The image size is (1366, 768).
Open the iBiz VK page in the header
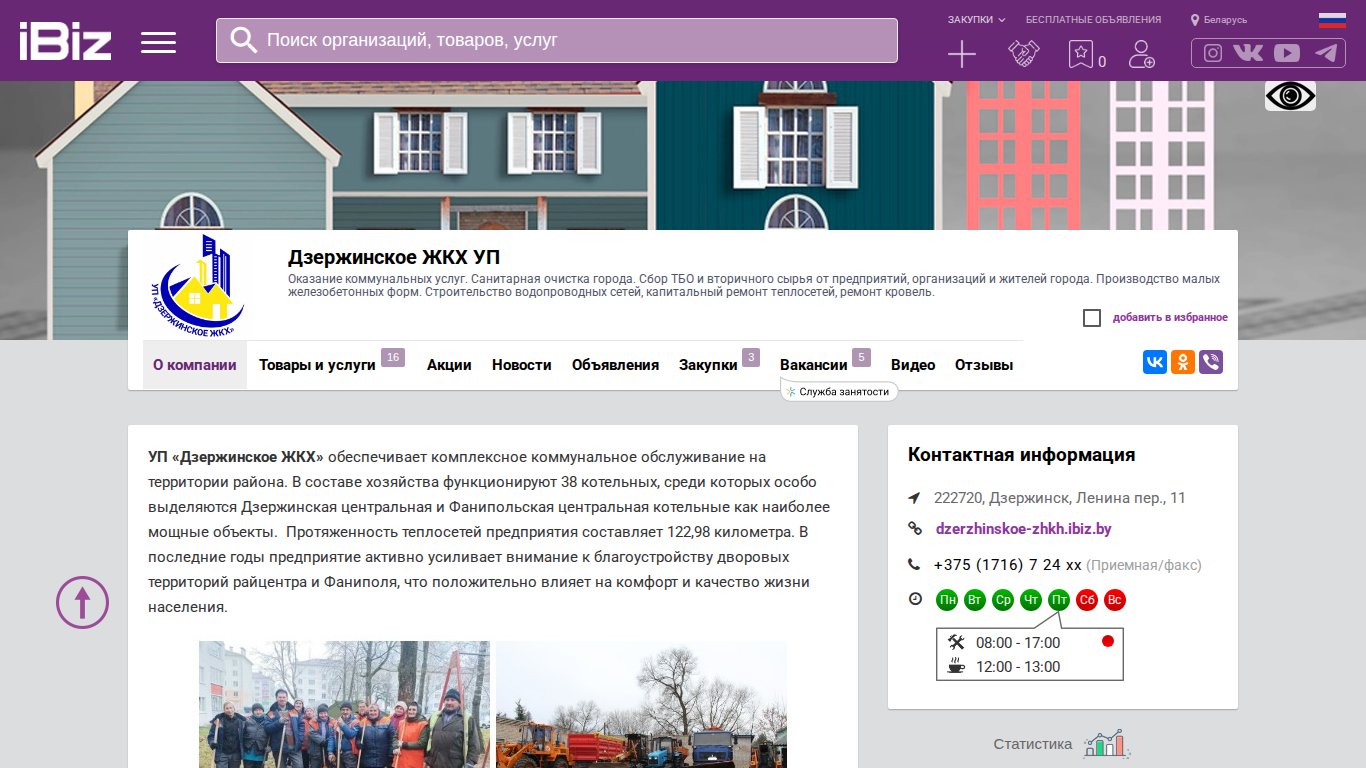[x=1248, y=53]
